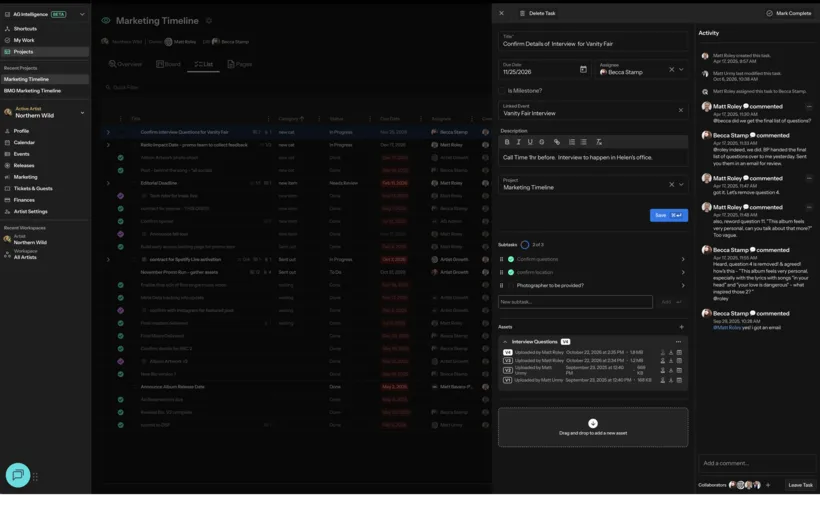Click the Leave Task button

pos(800,485)
